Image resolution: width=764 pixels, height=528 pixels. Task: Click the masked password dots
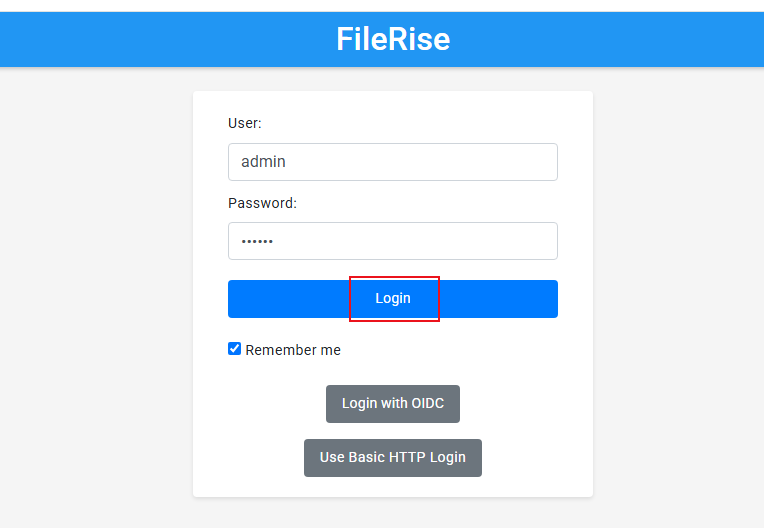tap(257, 241)
